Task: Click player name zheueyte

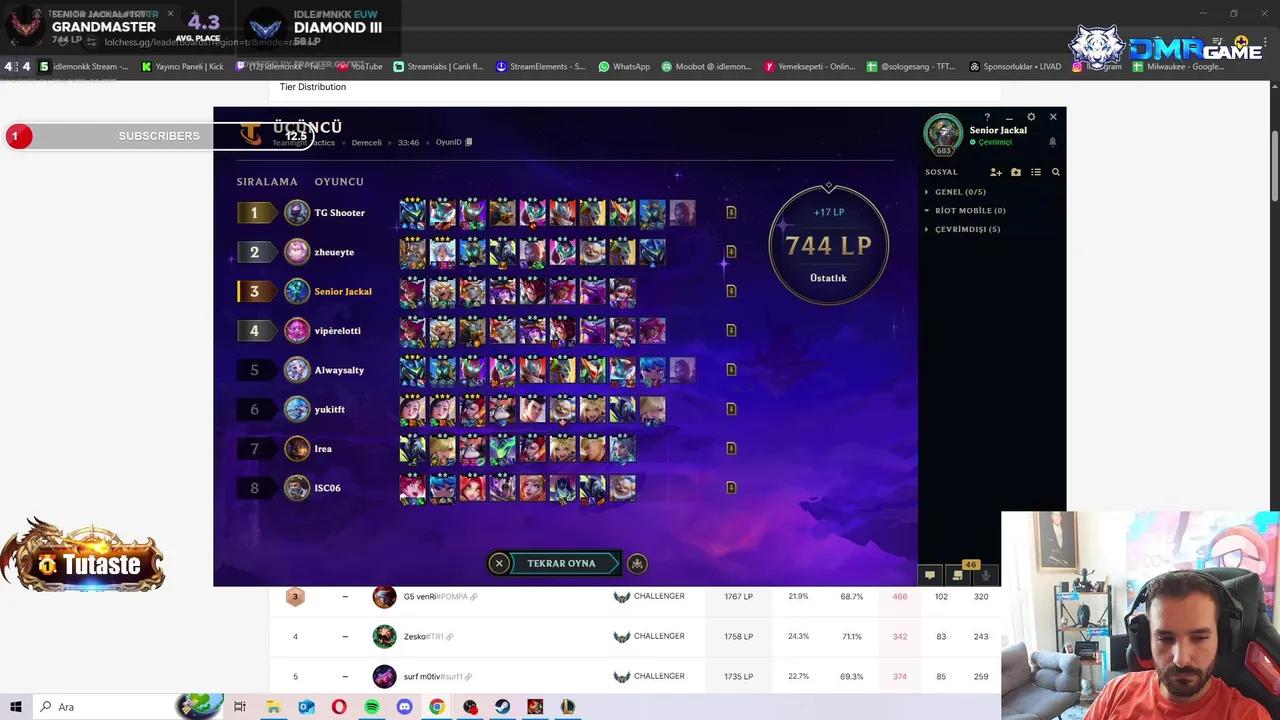Action: (334, 252)
